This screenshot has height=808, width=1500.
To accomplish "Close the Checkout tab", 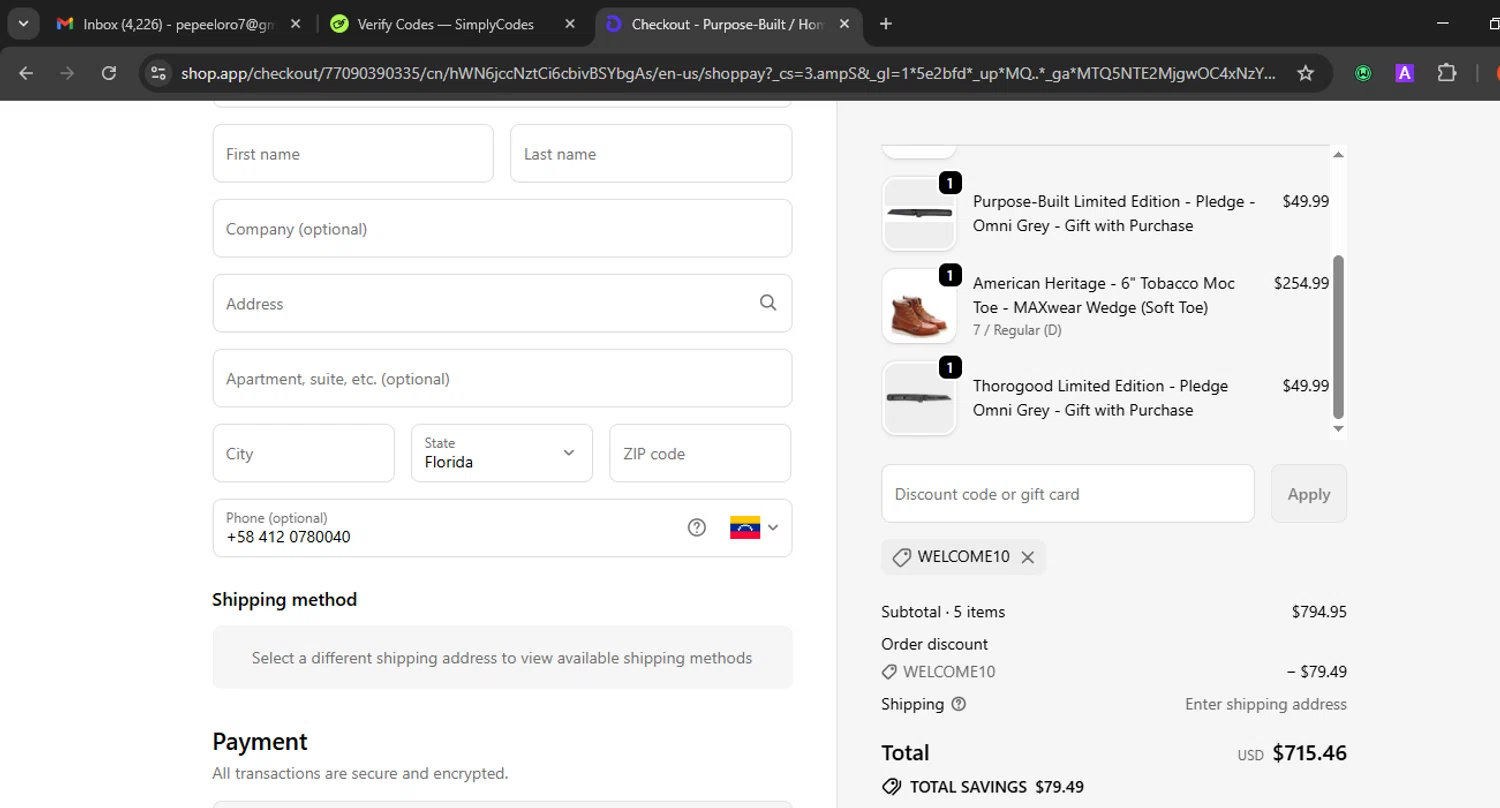I will pyautogui.click(x=844, y=24).
